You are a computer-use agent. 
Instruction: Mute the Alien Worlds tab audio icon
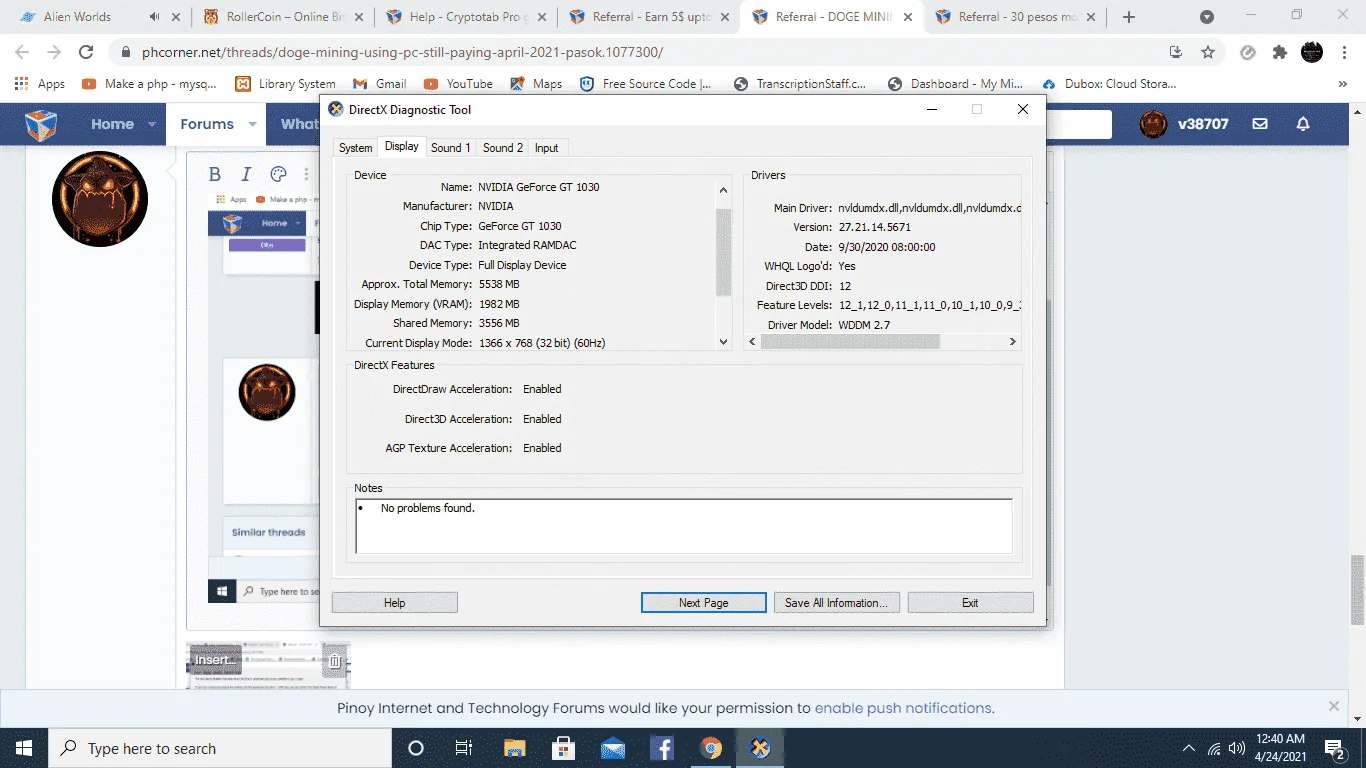point(153,17)
